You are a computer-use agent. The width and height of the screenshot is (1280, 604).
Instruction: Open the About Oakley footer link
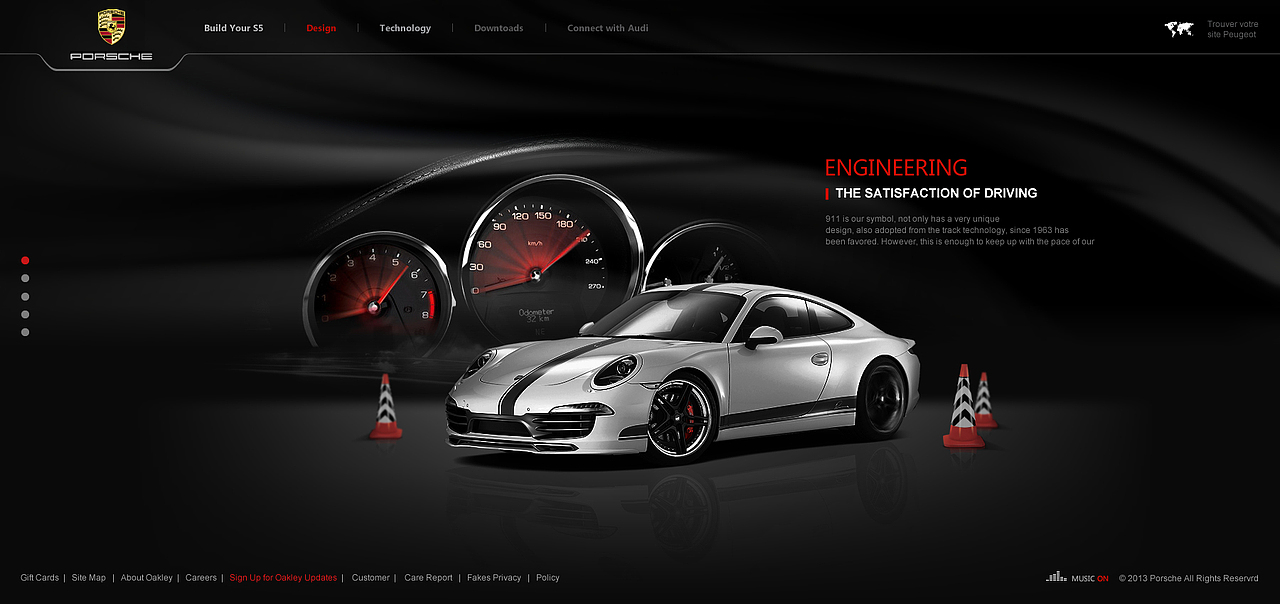click(x=147, y=578)
